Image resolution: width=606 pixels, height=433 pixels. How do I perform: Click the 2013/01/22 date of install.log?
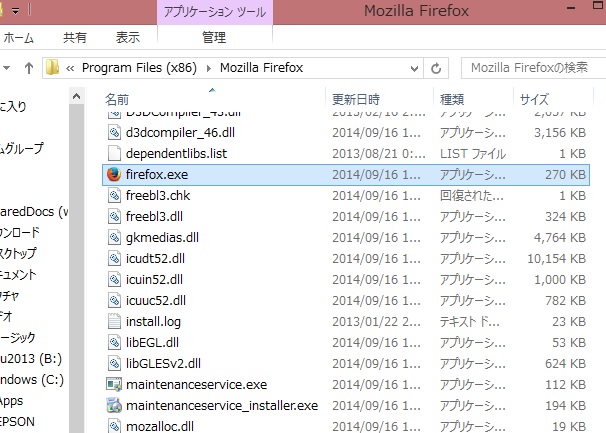pos(376,322)
